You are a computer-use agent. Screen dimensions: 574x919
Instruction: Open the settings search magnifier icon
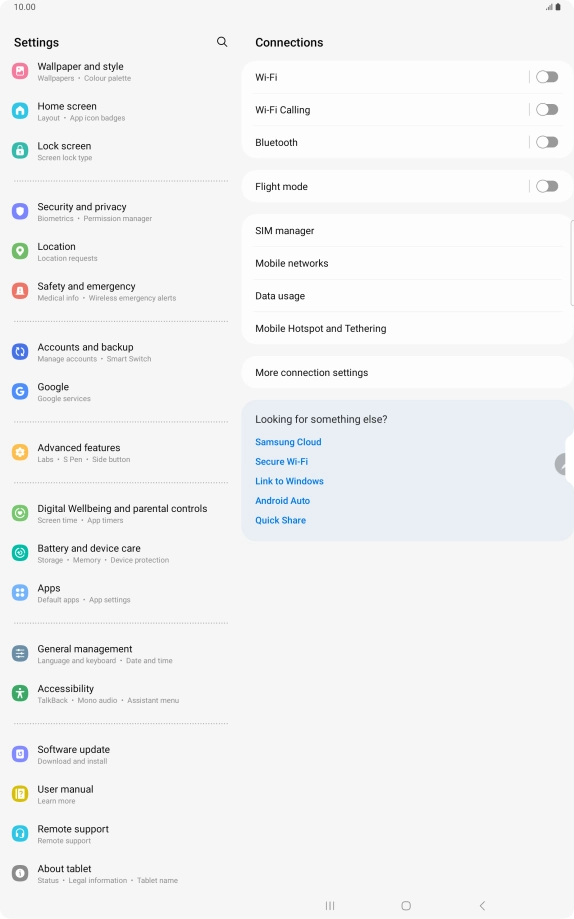222,42
